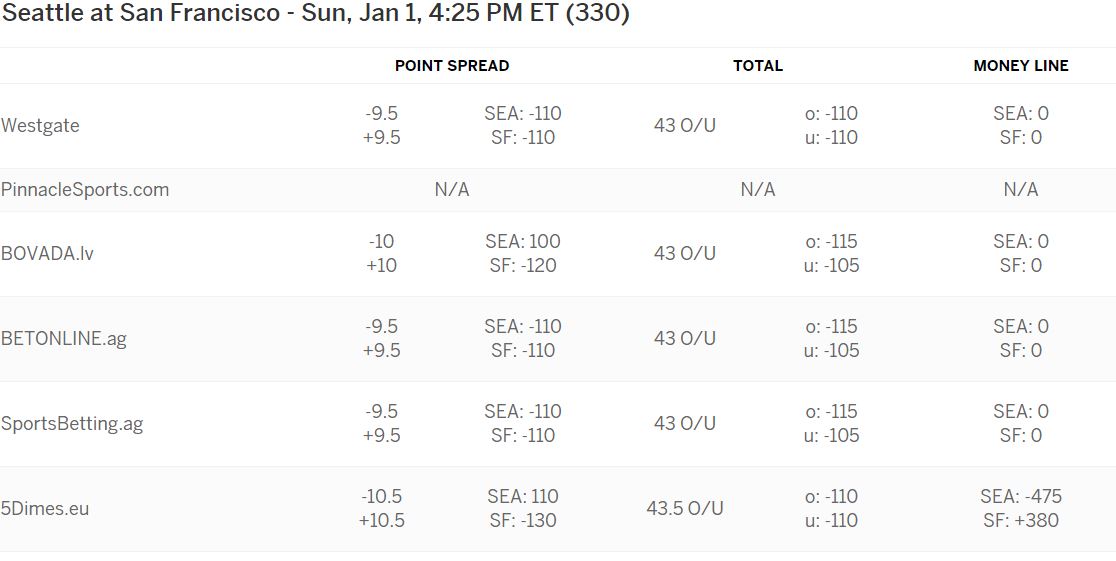
Task: Click the 43.5 O/U total for 5Dimes.eu
Action: (x=685, y=508)
